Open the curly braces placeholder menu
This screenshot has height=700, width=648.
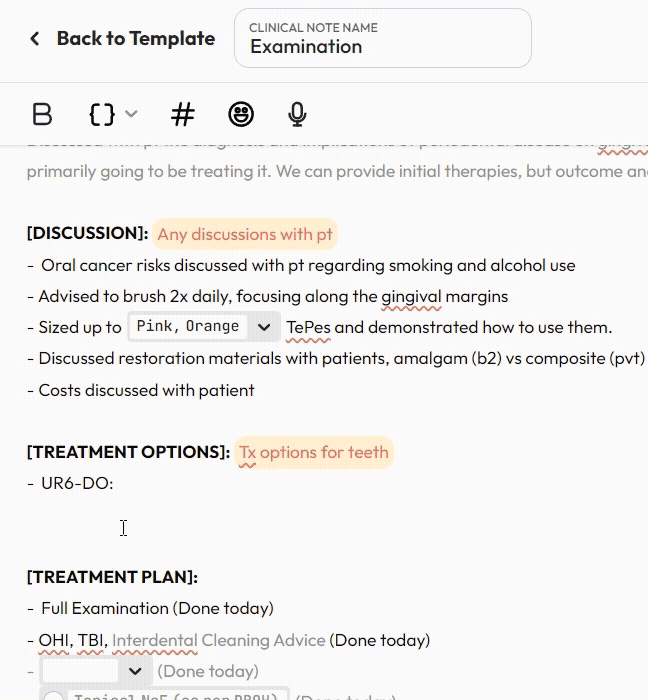click(102, 114)
